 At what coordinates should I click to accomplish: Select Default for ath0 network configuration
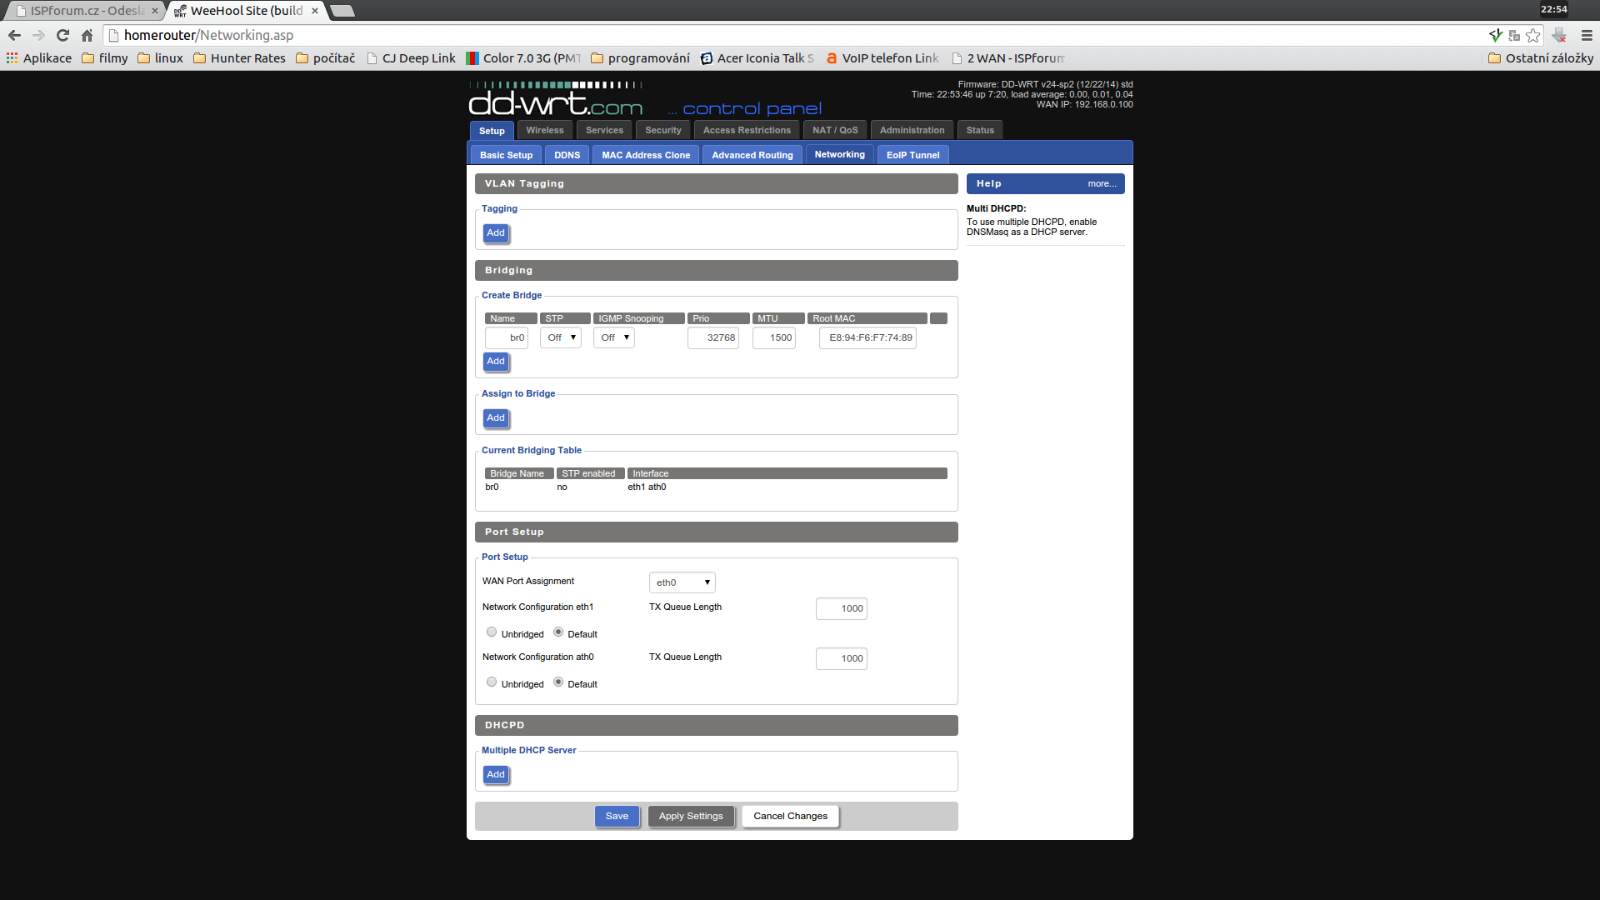pyautogui.click(x=558, y=682)
